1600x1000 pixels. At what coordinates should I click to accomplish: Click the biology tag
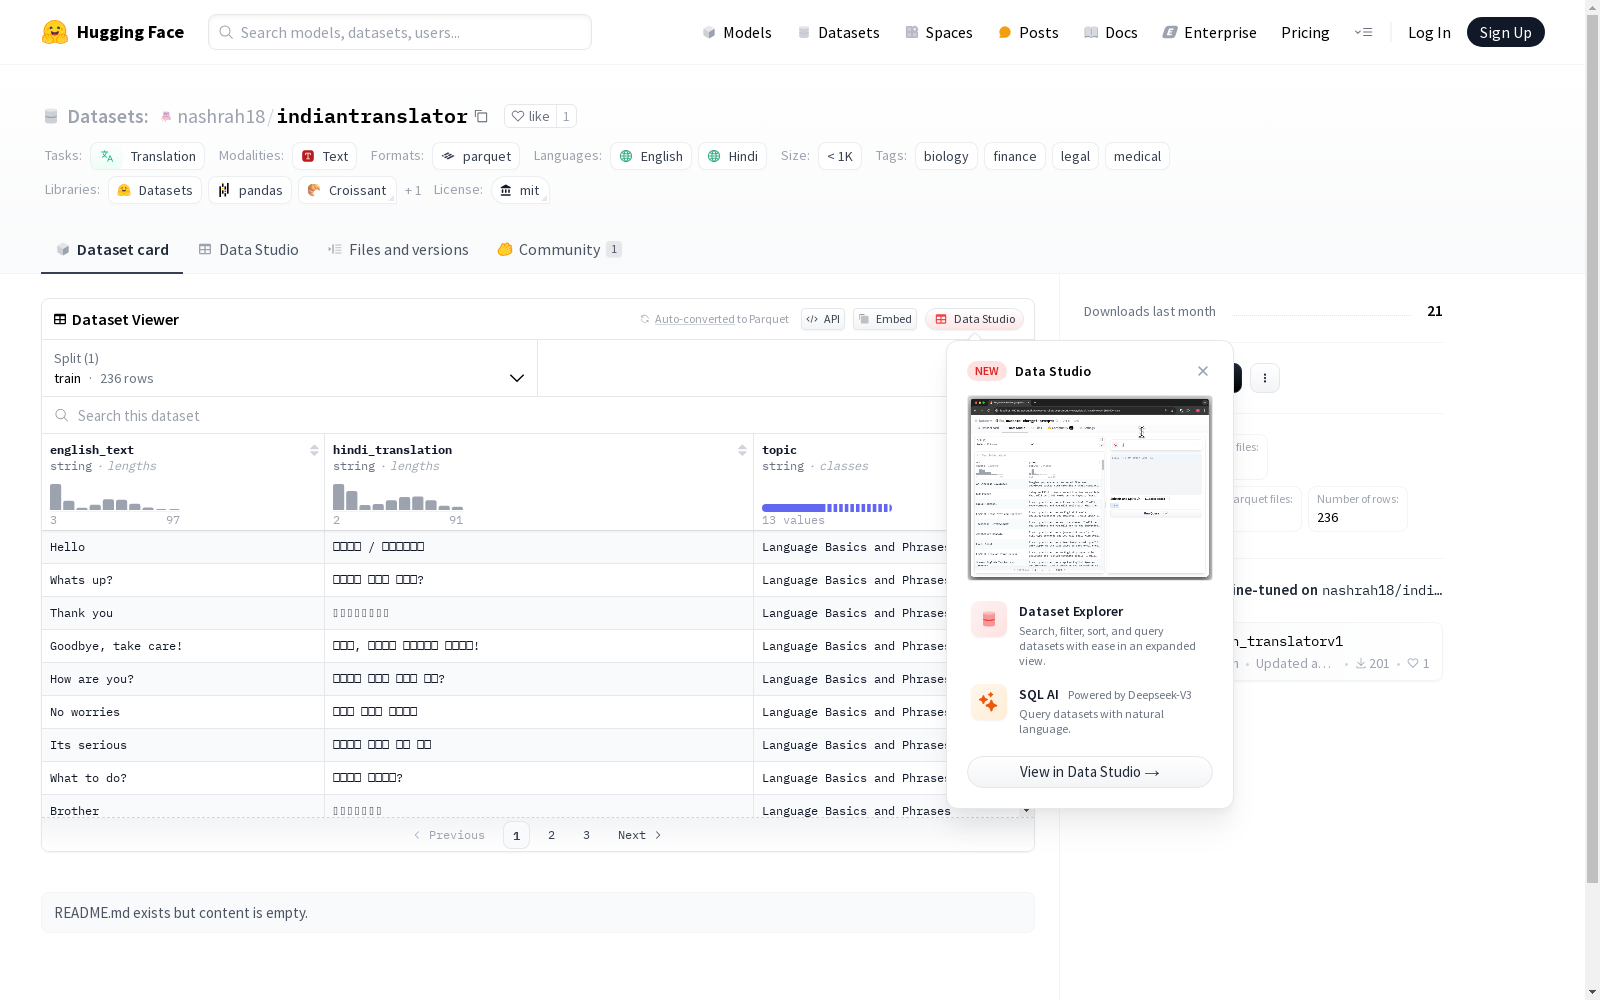click(946, 156)
